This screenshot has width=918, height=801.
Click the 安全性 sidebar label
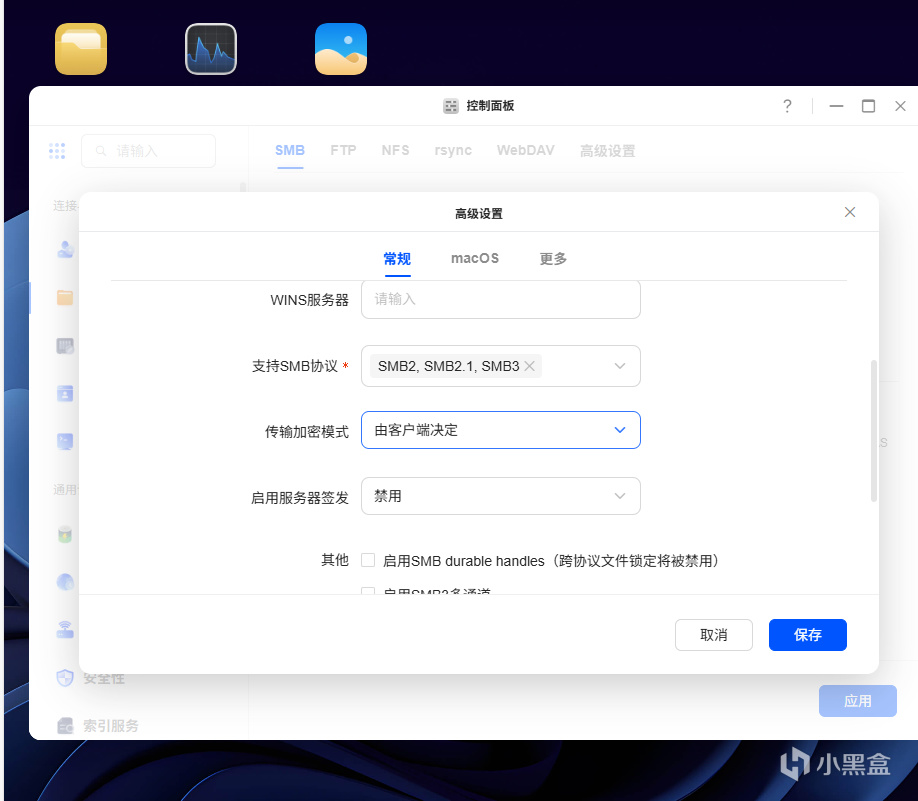(104, 678)
